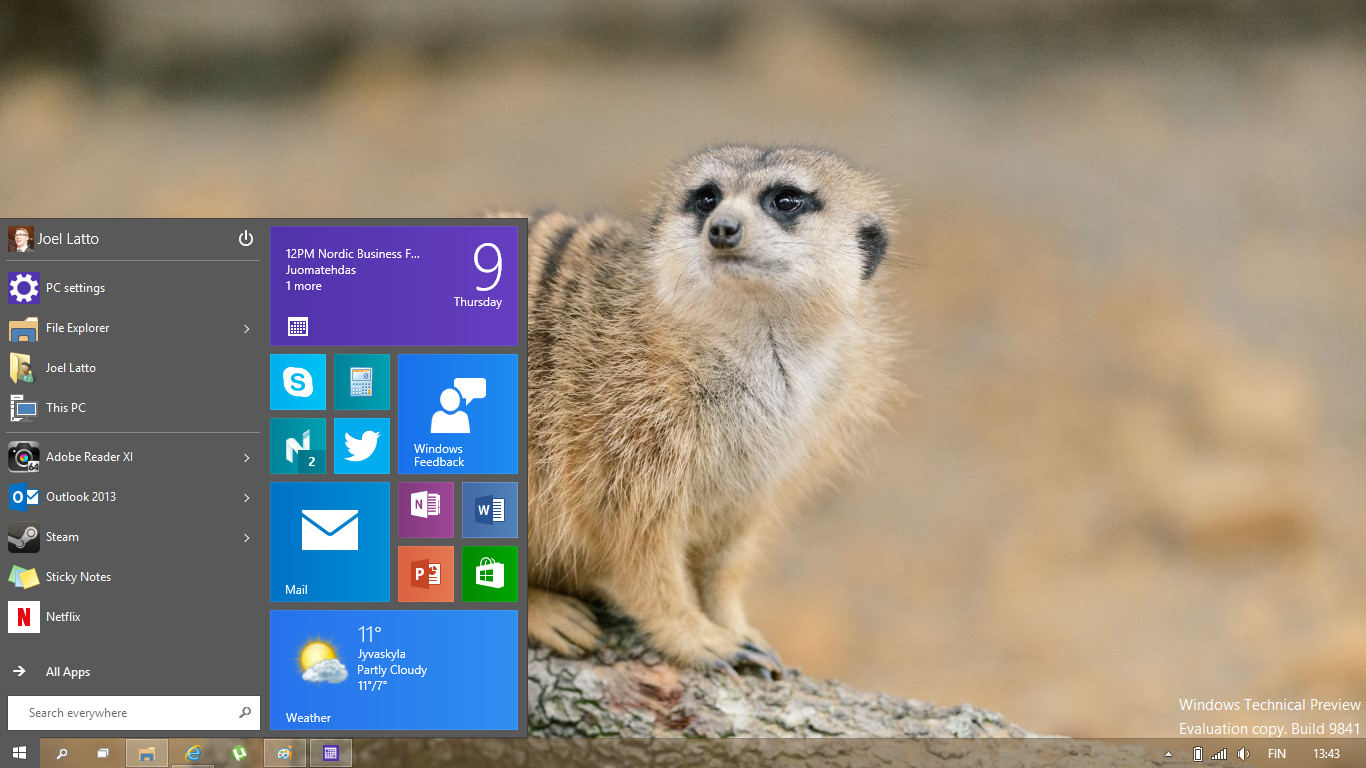Open PC settings from Start menu

pyautogui.click(x=75, y=288)
